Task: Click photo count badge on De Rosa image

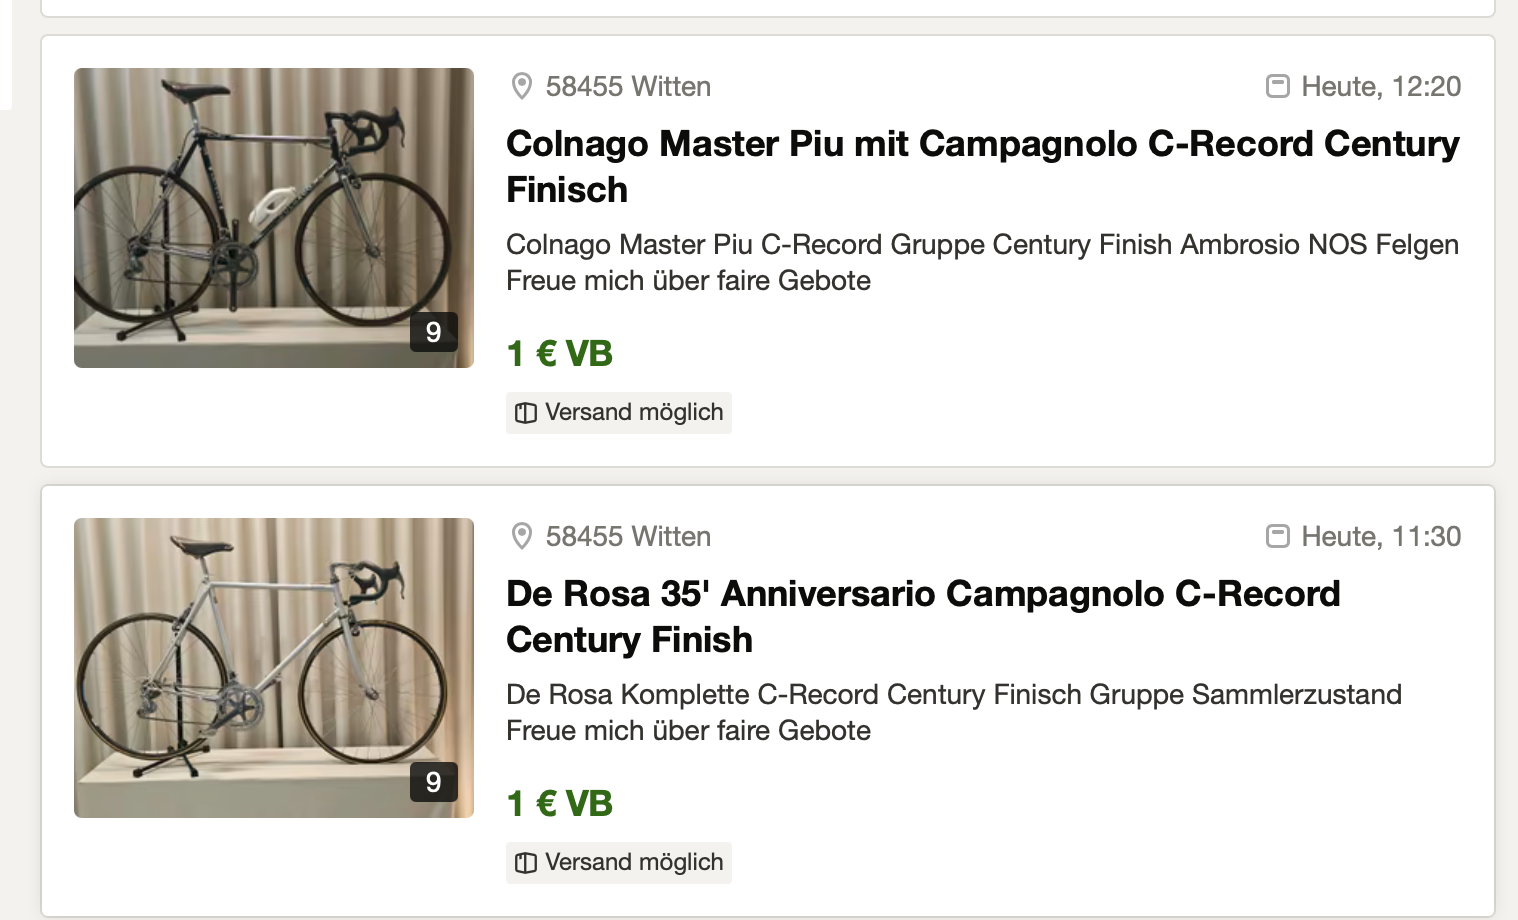Action: pyautogui.click(x=433, y=782)
